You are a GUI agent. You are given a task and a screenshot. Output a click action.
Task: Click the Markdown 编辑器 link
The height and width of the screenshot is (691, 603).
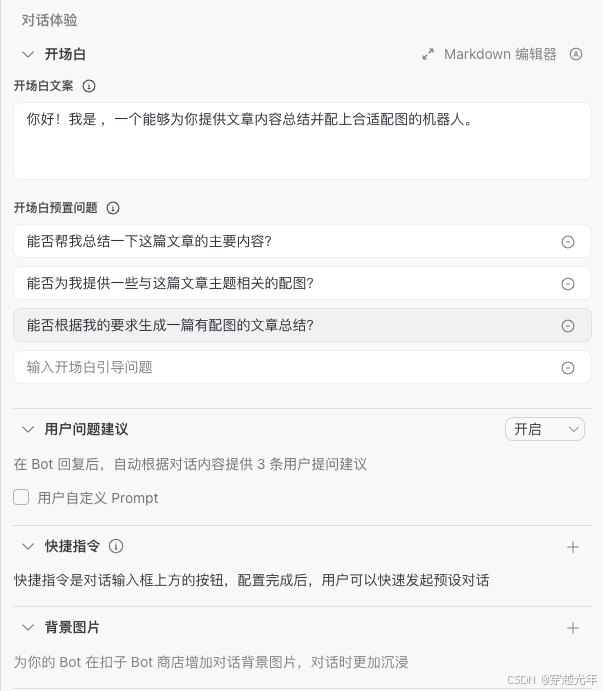[500, 54]
